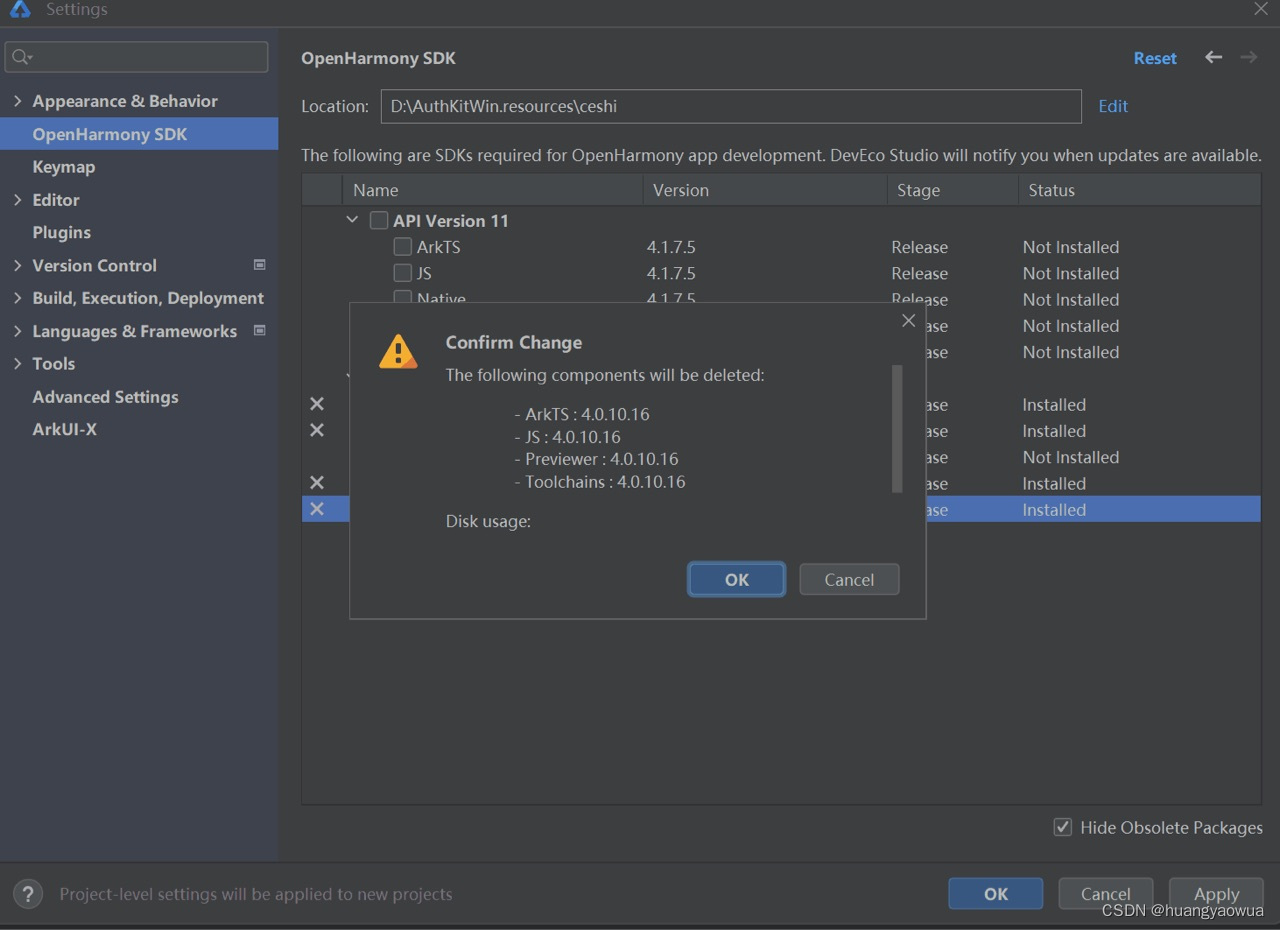The image size is (1280, 930).
Task: Click '- Toolchains : 4.0.10.16' text in dialog
Action: coord(600,482)
